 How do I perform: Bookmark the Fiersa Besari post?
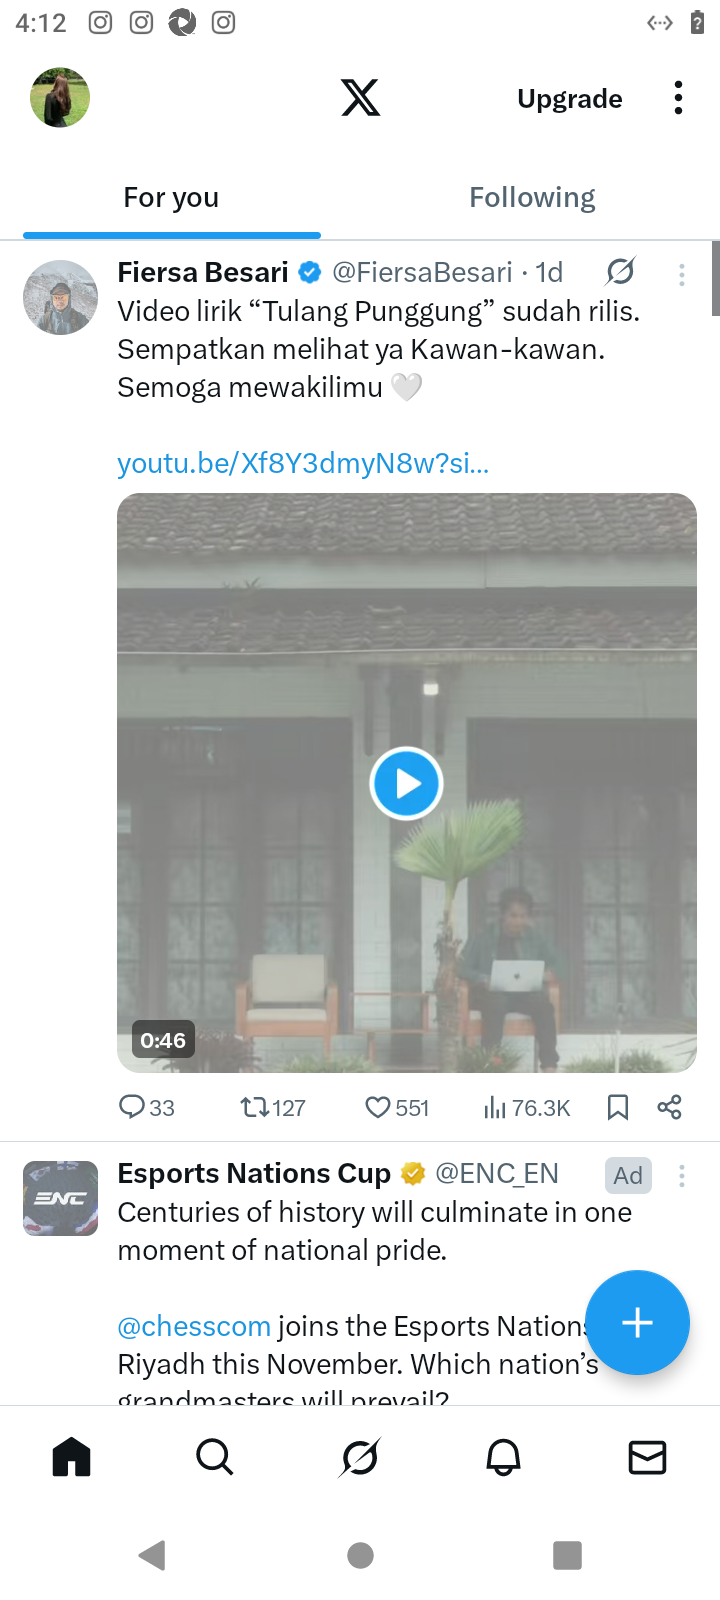pyautogui.click(x=618, y=1107)
